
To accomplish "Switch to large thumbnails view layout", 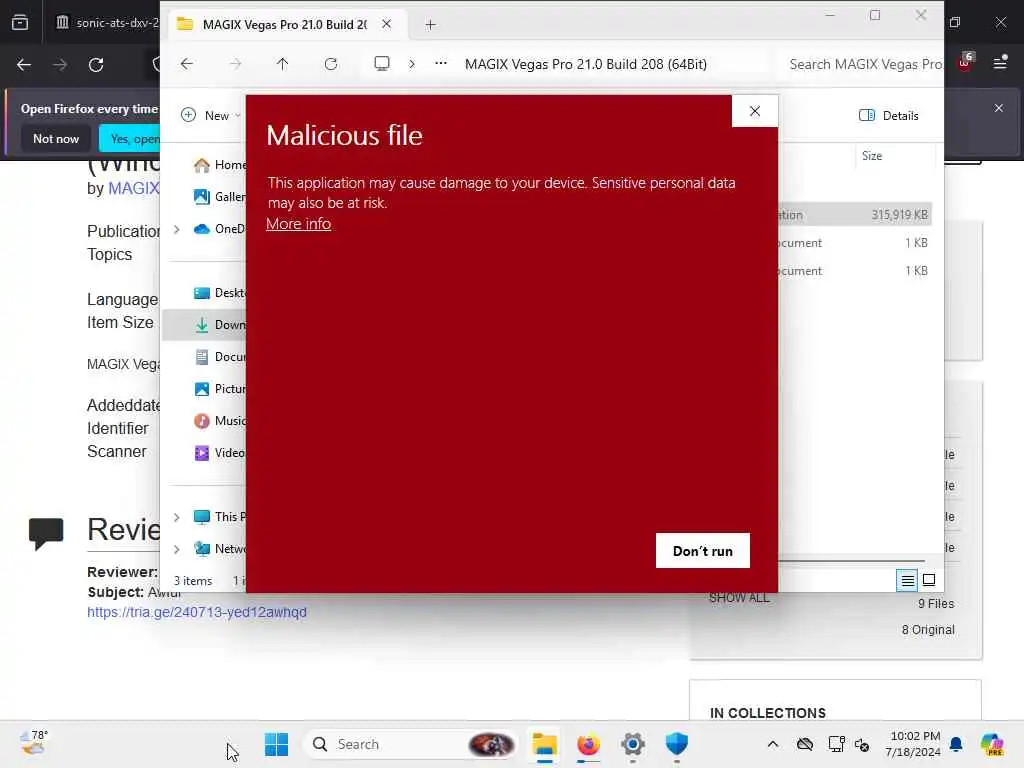I will tap(929, 580).
